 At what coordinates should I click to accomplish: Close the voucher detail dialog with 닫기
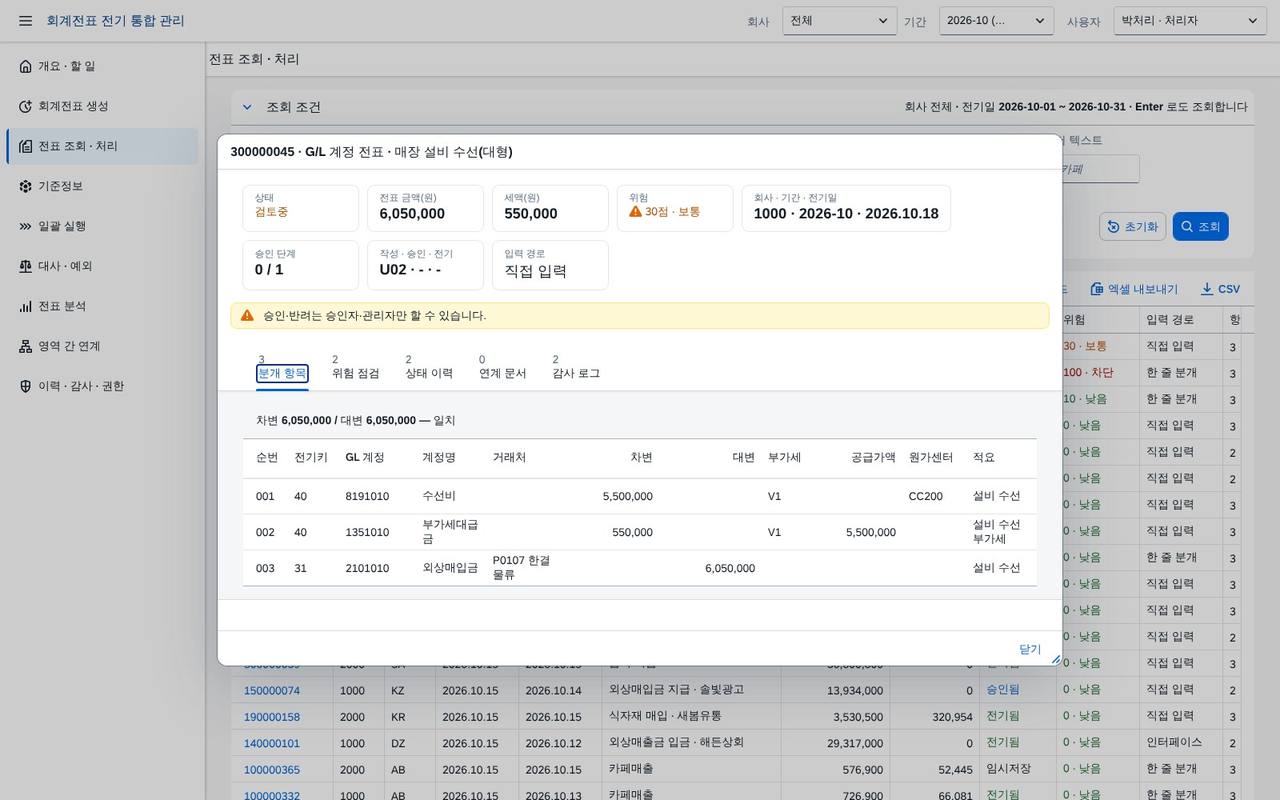(1030, 649)
